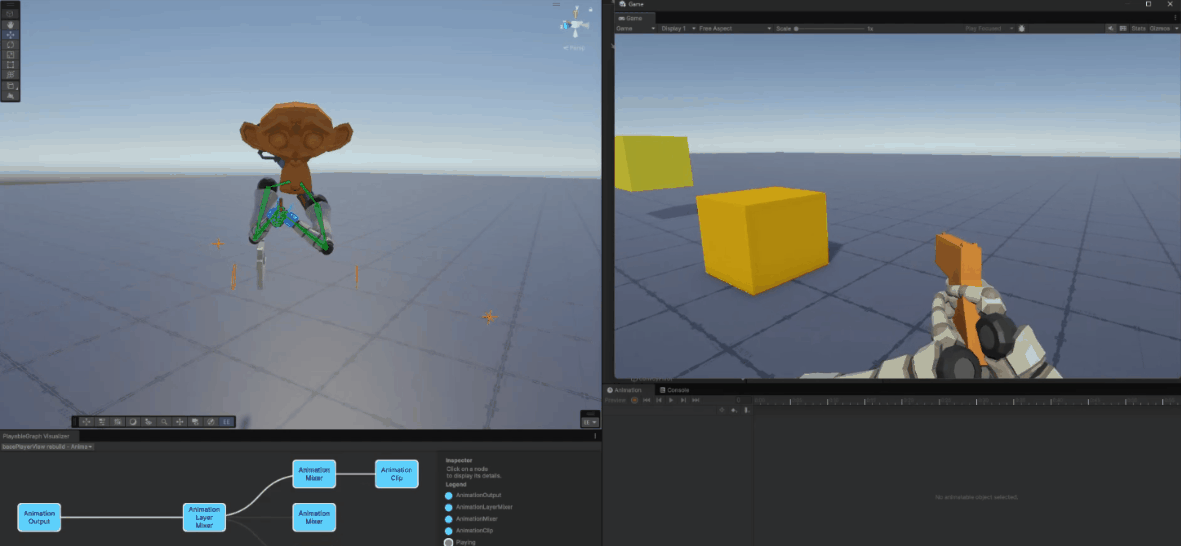This screenshot has height=546, width=1181.
Task: Toggle Gizmos in the Game view
Action: click(x=1161, y=29)
